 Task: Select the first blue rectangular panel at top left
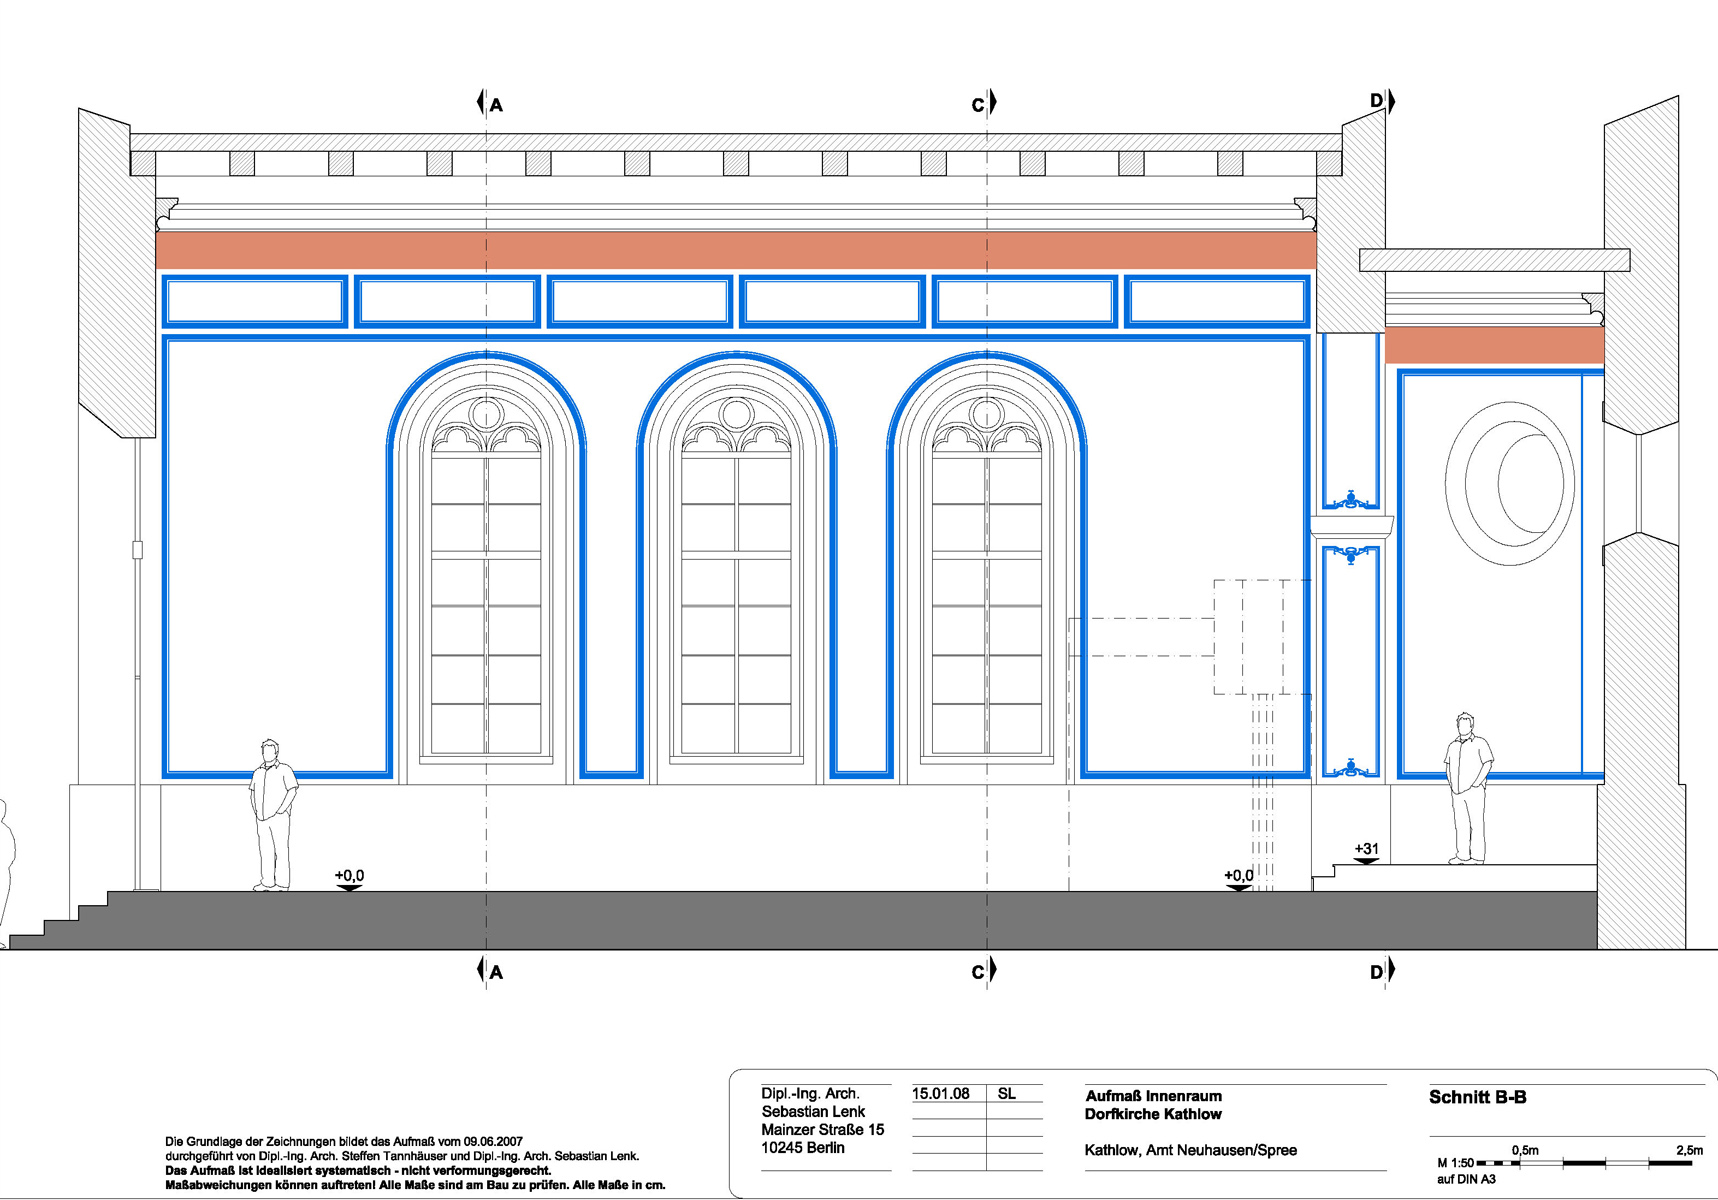coord(255,302)
